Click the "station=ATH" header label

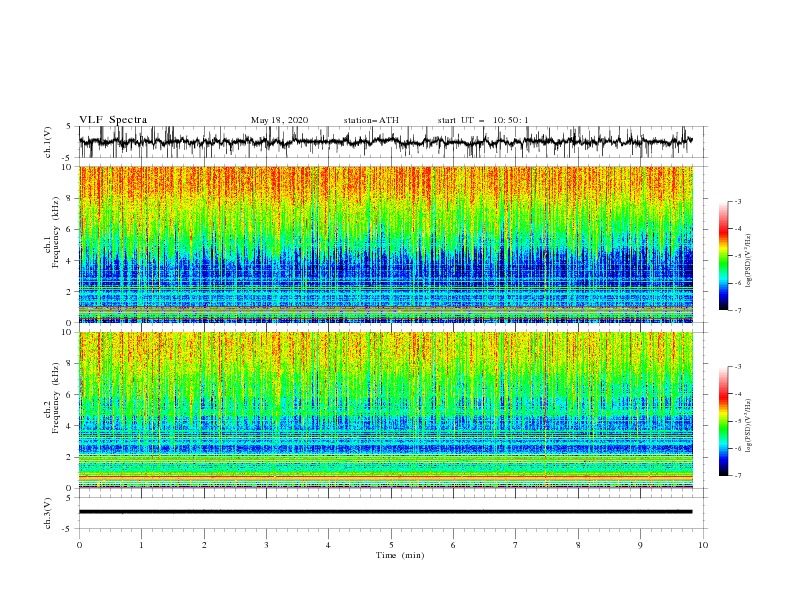click(x=371, y=120)
